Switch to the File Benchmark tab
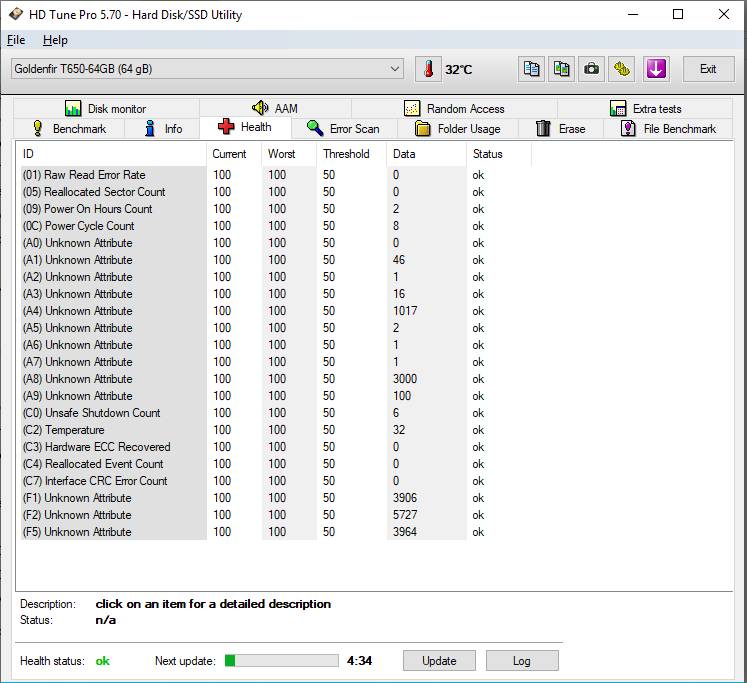The height and width of the screenshot is (683, 747). pos(668,129)
